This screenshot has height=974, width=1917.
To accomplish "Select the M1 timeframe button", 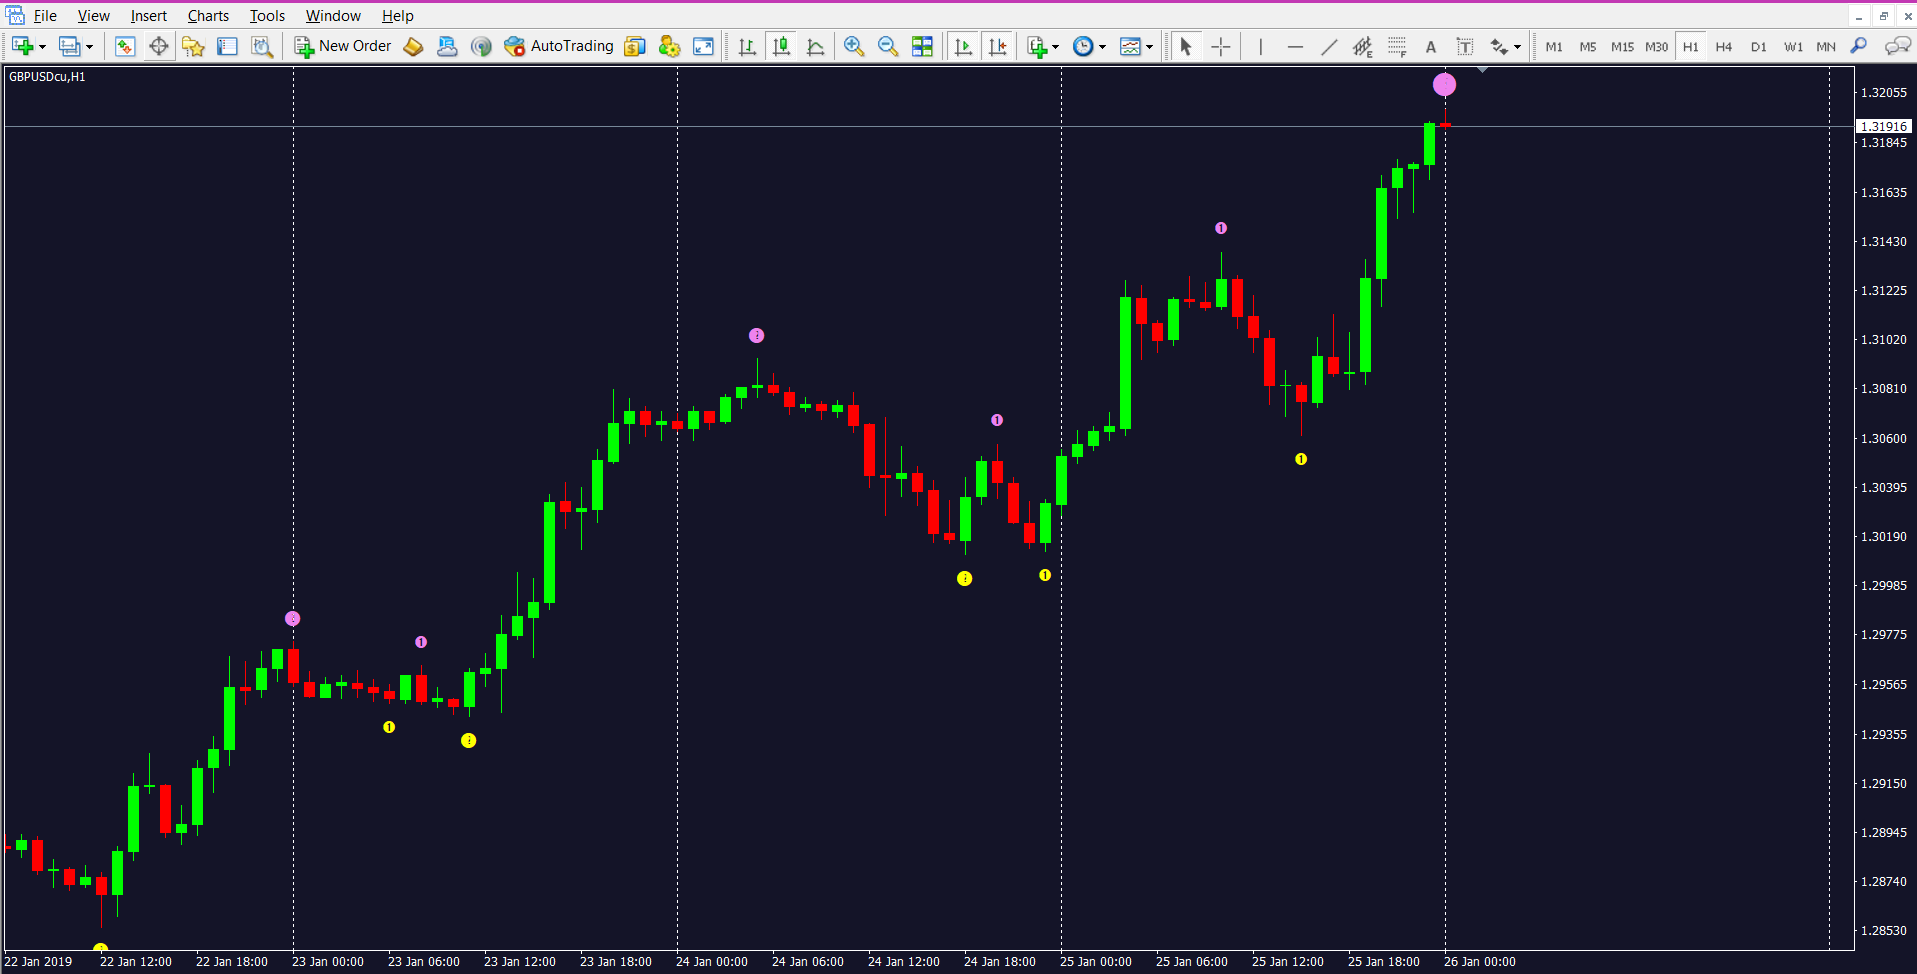I will pyautogui.click(x=1554, y=47).
